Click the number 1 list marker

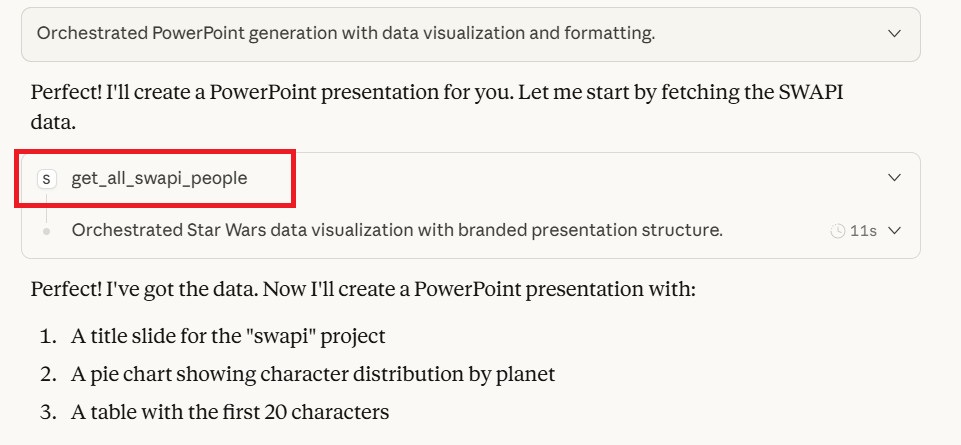pyautogui.click(x=47, y=336)
